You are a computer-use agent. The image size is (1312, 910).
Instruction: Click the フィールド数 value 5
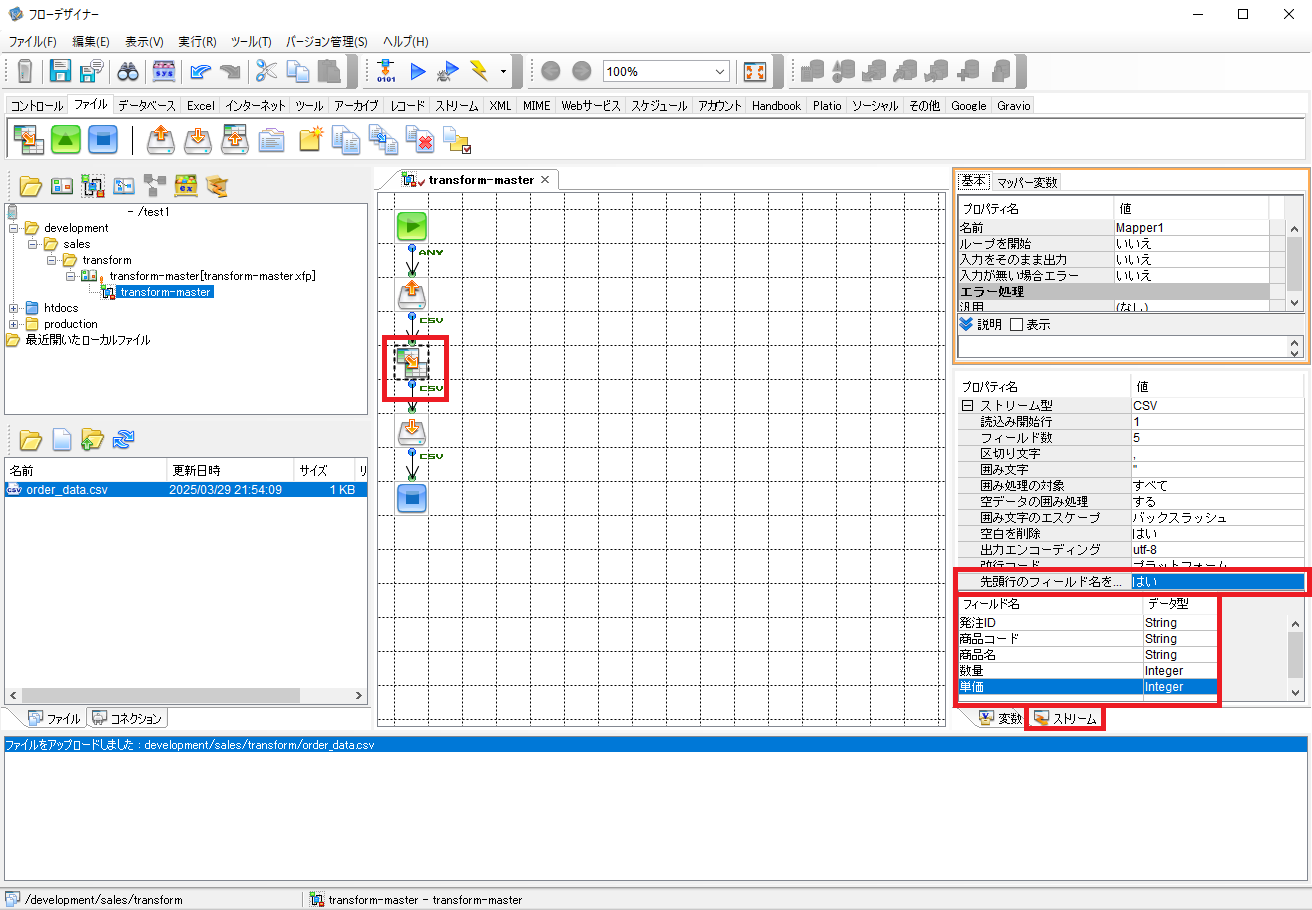tap(1217, 437)
